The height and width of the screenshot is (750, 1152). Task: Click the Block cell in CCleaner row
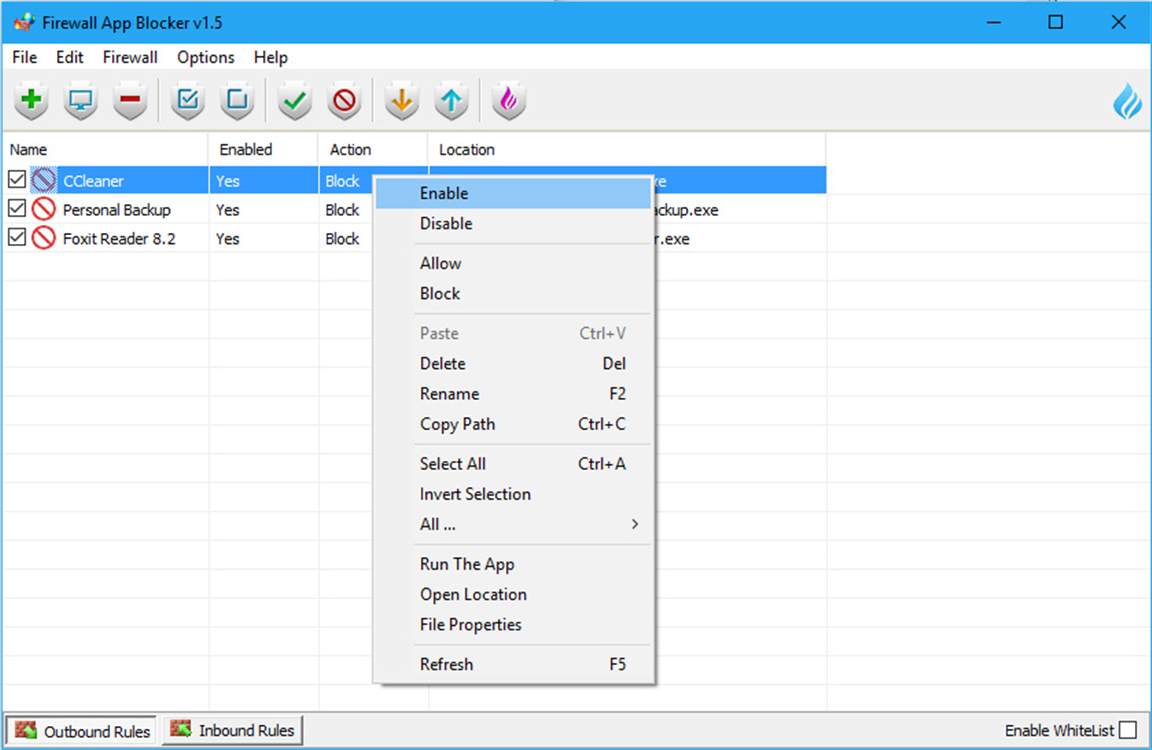tap(342, 181)
